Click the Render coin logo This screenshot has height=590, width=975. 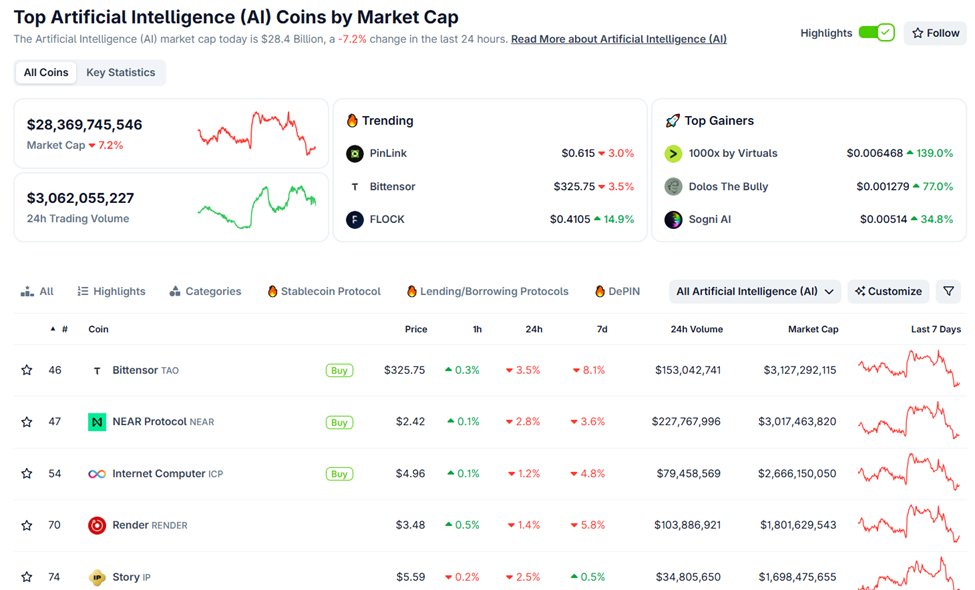[x=97, y=525]
